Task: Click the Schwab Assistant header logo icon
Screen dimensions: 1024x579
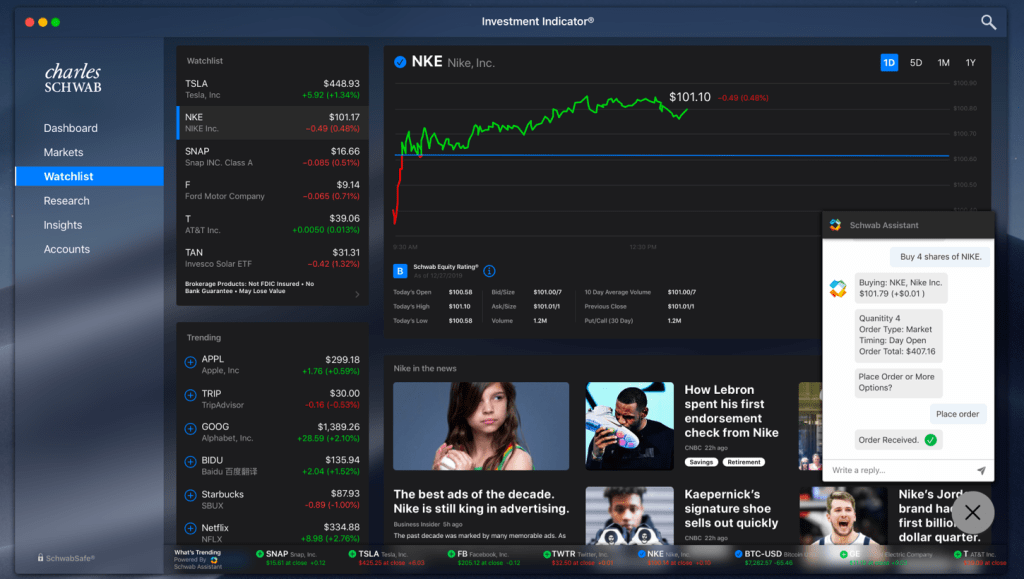Action: click(x=835, y=225)
